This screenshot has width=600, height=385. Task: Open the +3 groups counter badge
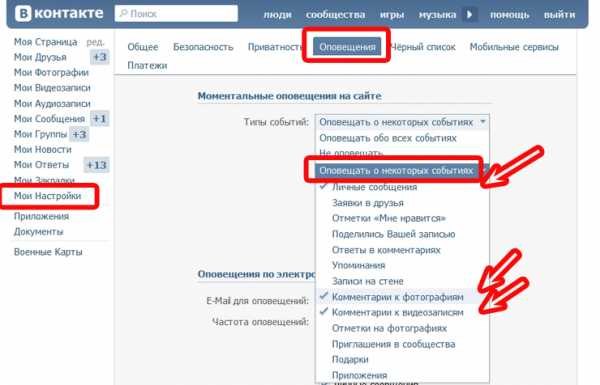pyautogui.click(x=79, y=134)
